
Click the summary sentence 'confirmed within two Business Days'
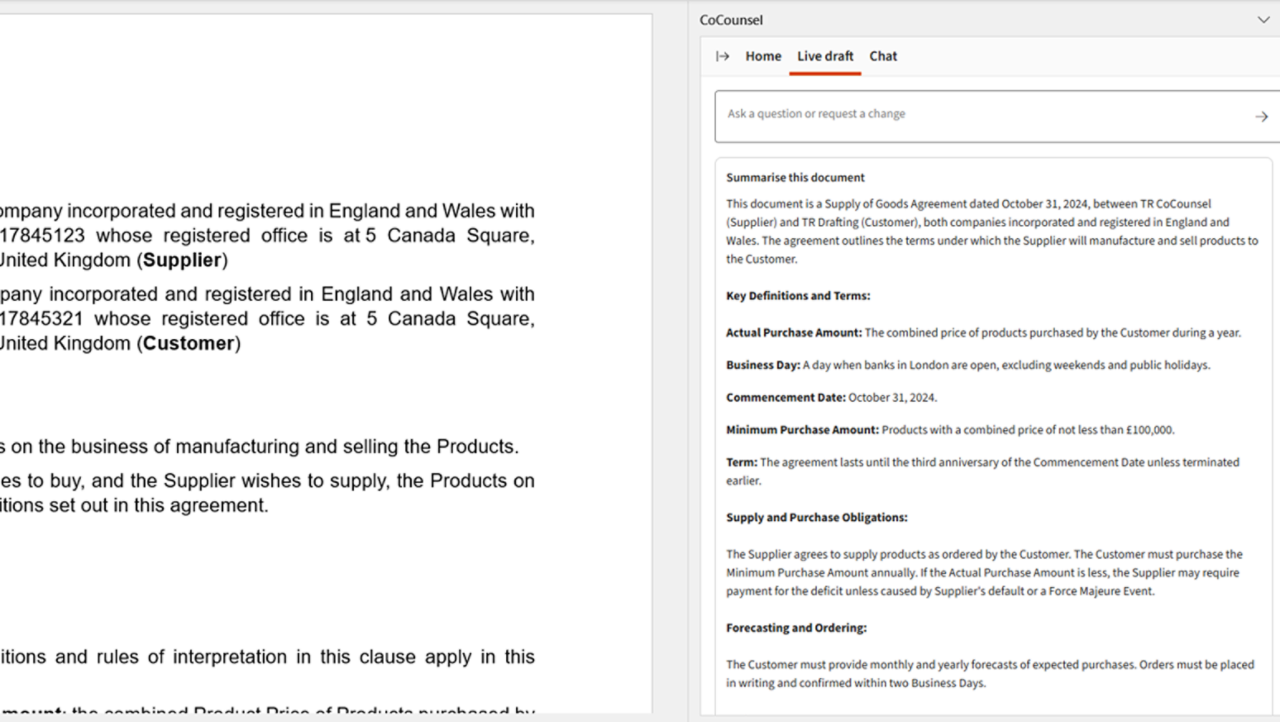coord(990,674)
